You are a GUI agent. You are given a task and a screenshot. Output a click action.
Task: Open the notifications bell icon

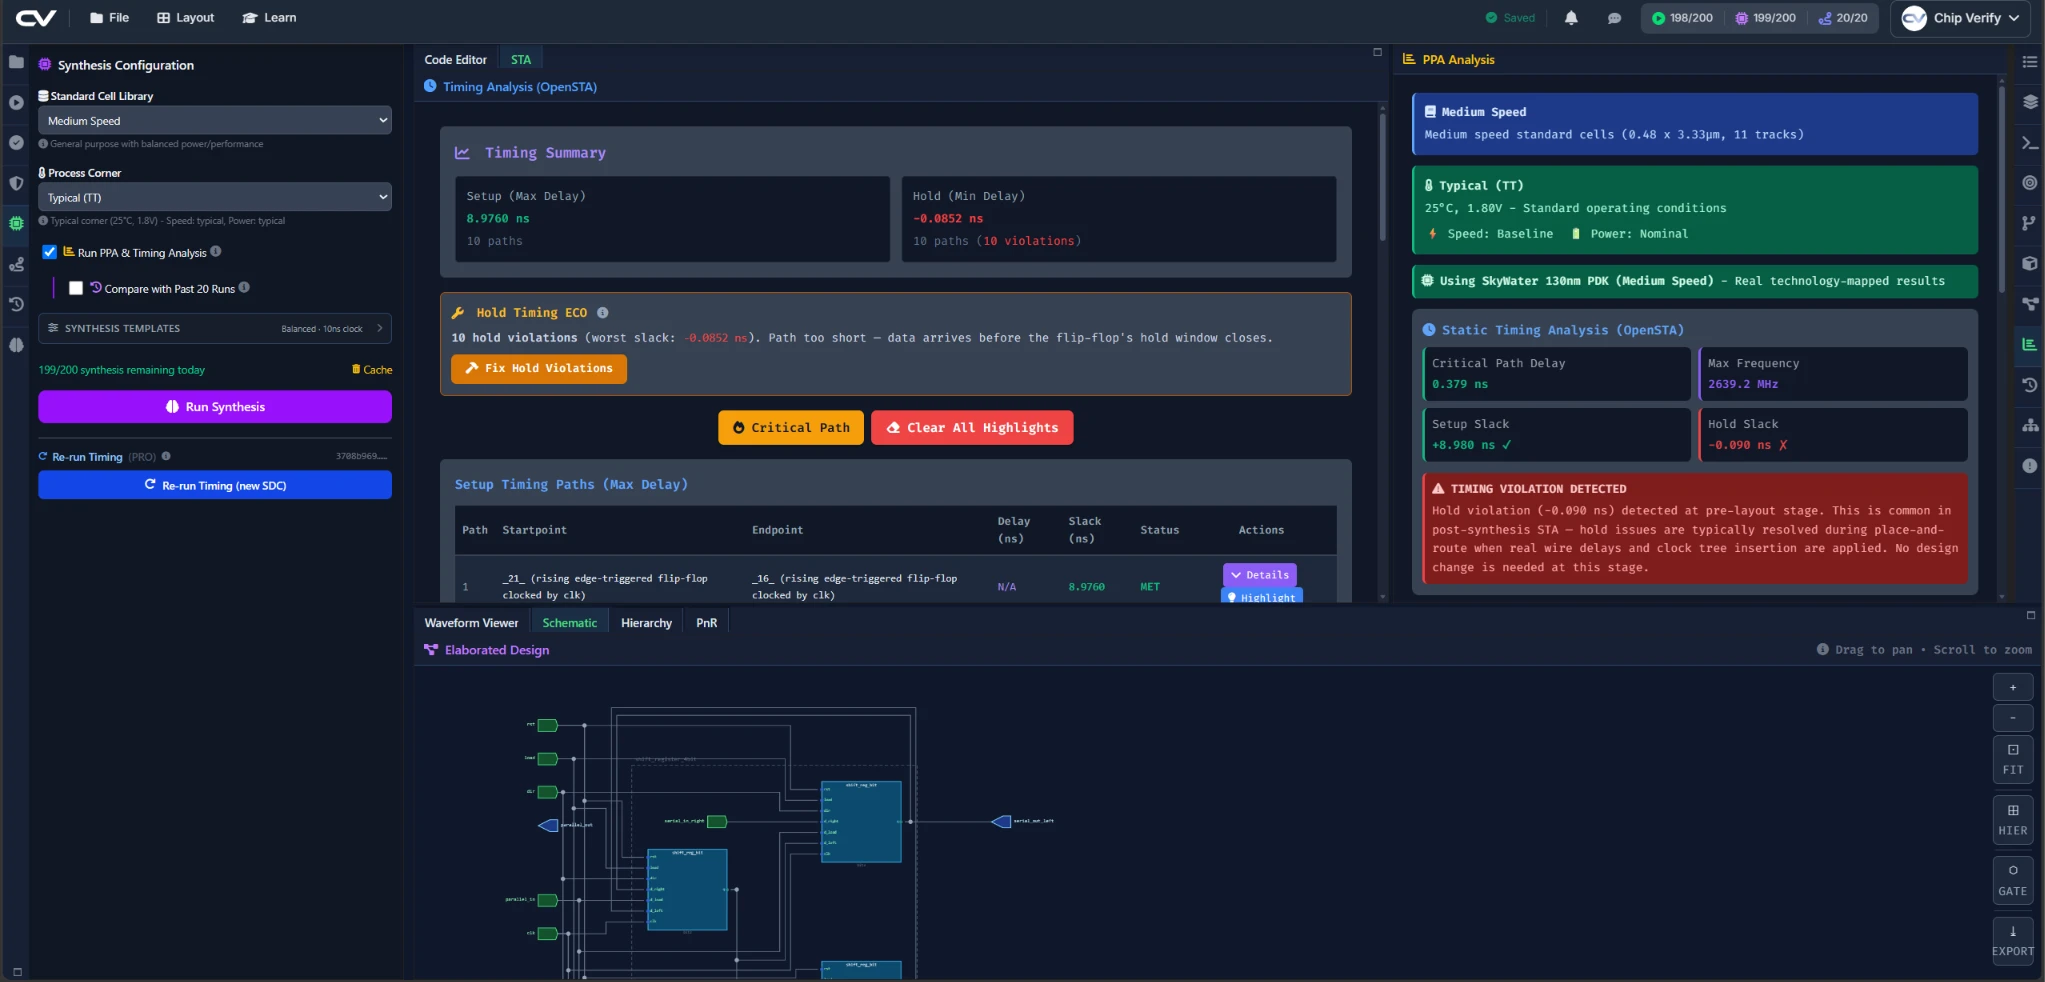click(x=1571, y=18)
